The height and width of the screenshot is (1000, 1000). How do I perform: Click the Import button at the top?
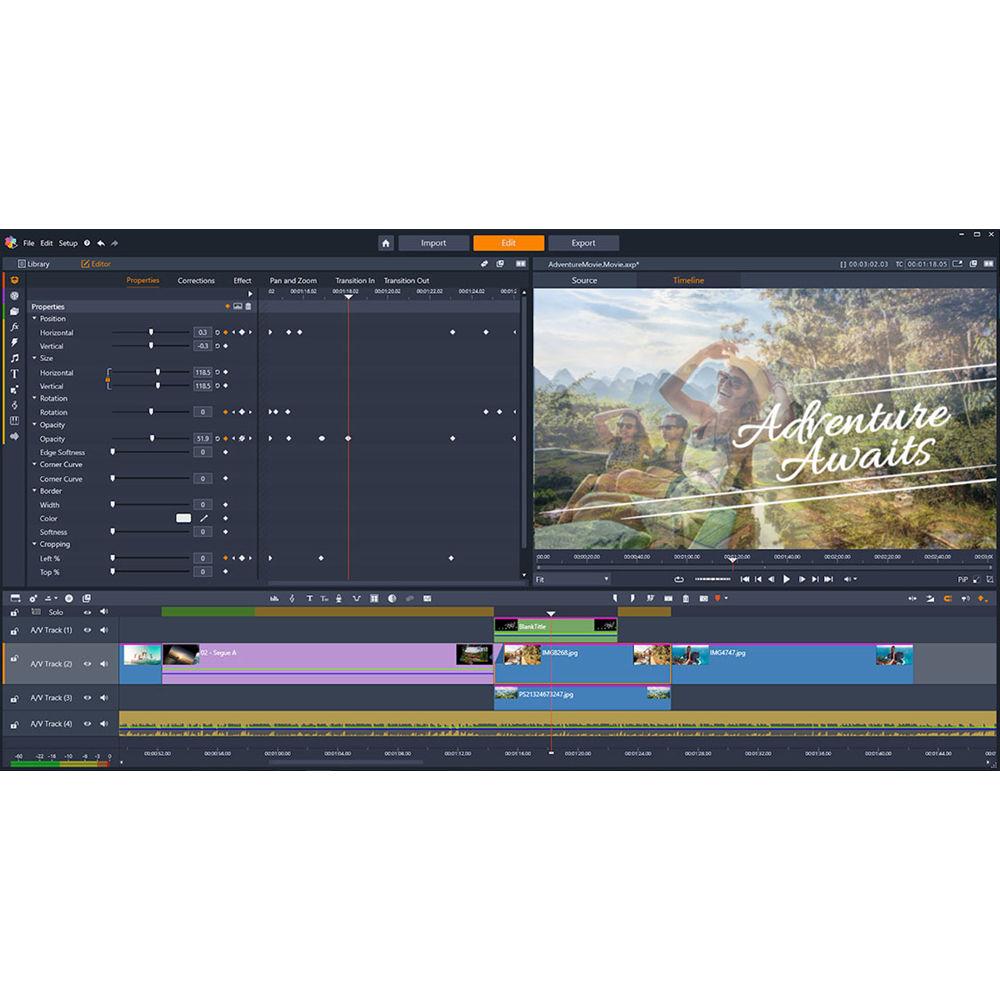433,242
